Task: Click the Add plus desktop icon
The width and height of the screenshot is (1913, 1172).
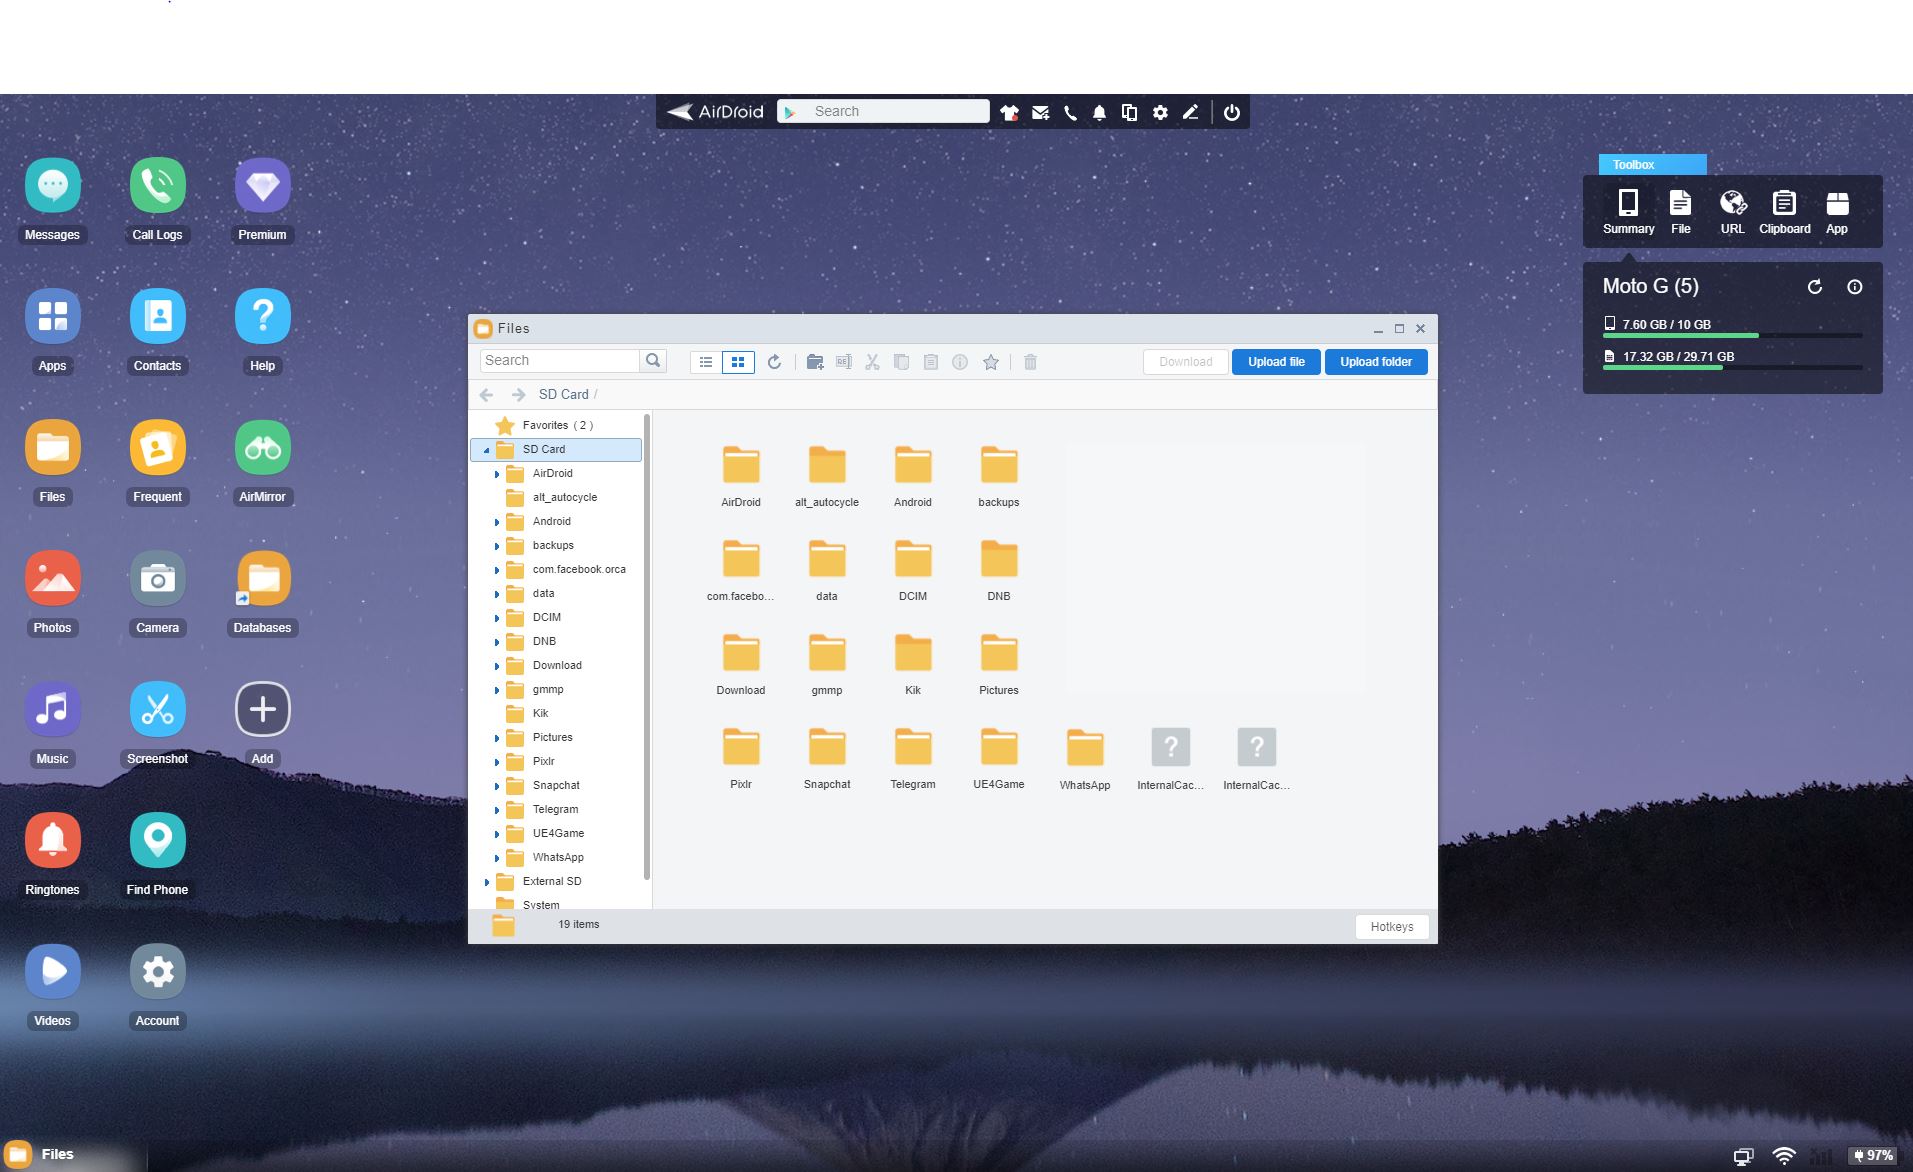Action: 262,710
